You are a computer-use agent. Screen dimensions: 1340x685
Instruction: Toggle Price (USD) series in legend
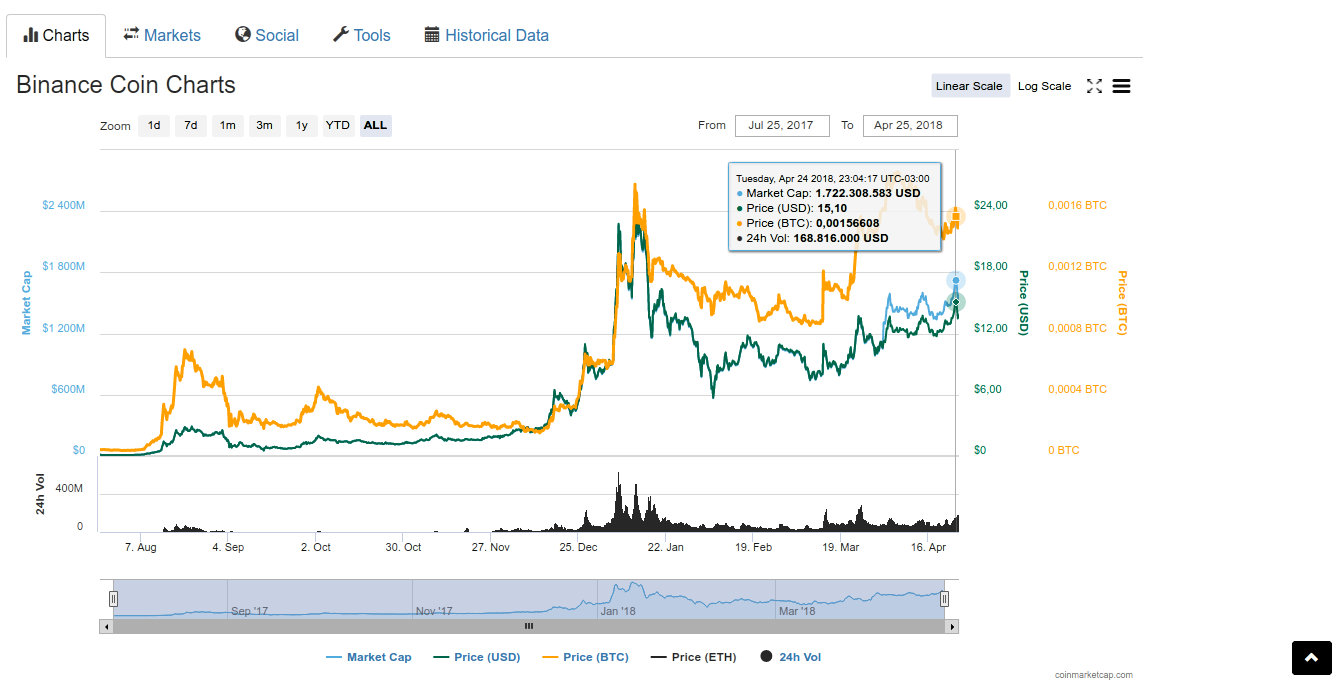pyautogui.click(x=476, y=657)
